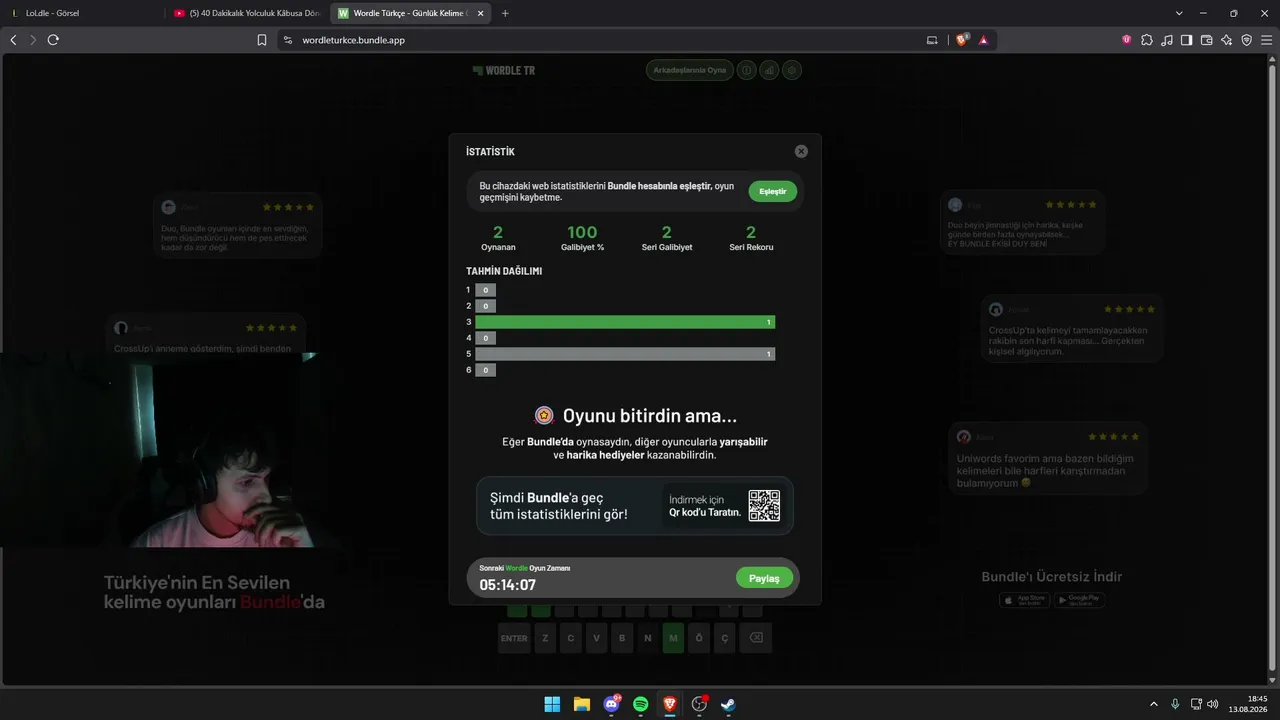Close the İstatistik dialog with the X
Image resolution: width=1280 pixels, height=720 pixels.
click(801, 151)
